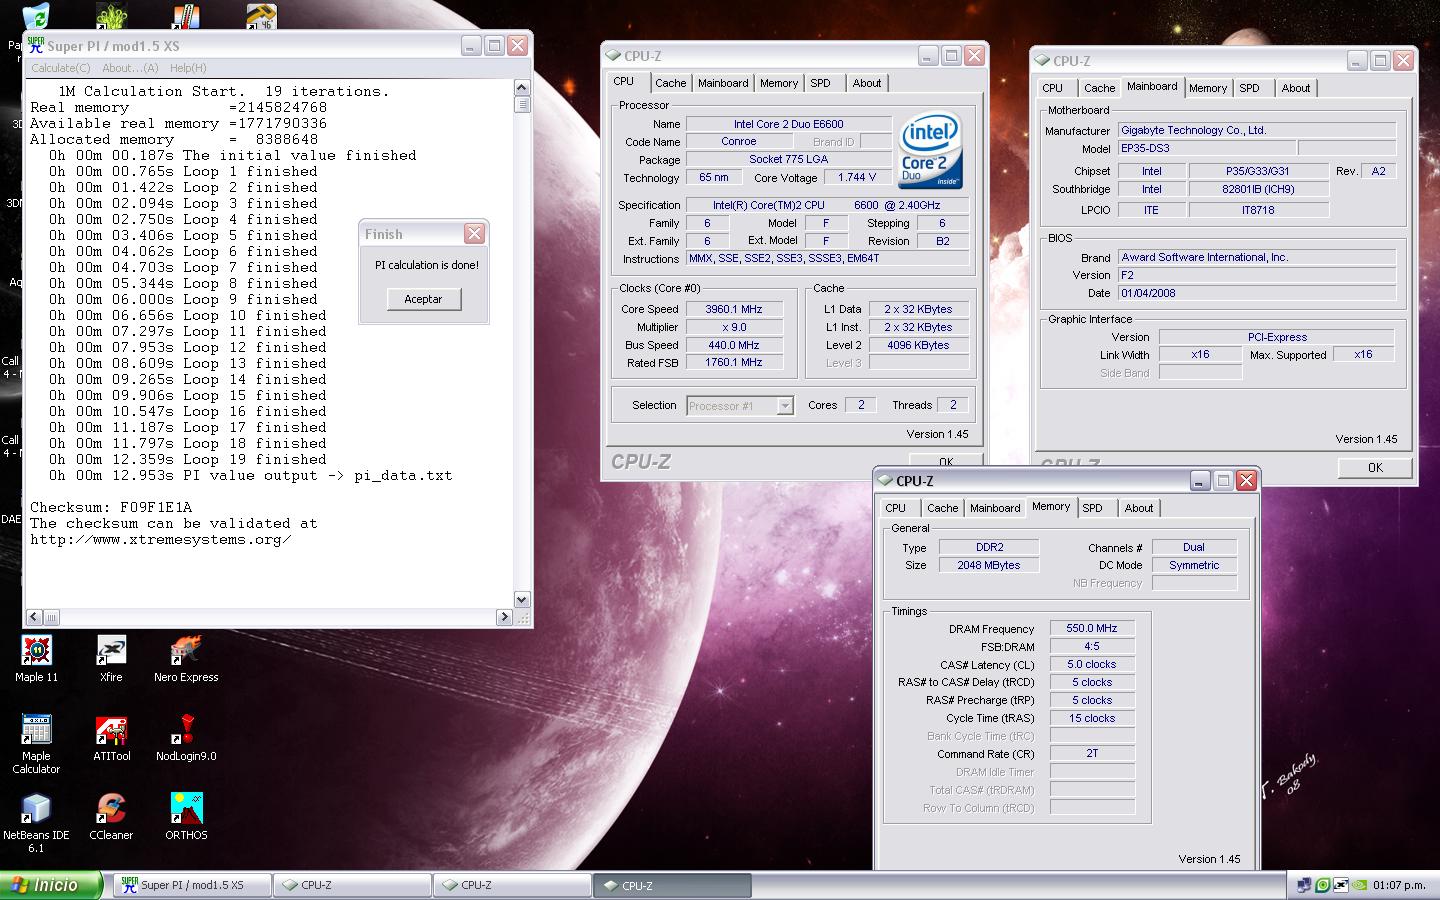Open the Windows Inicio start button

coord(51,885)
